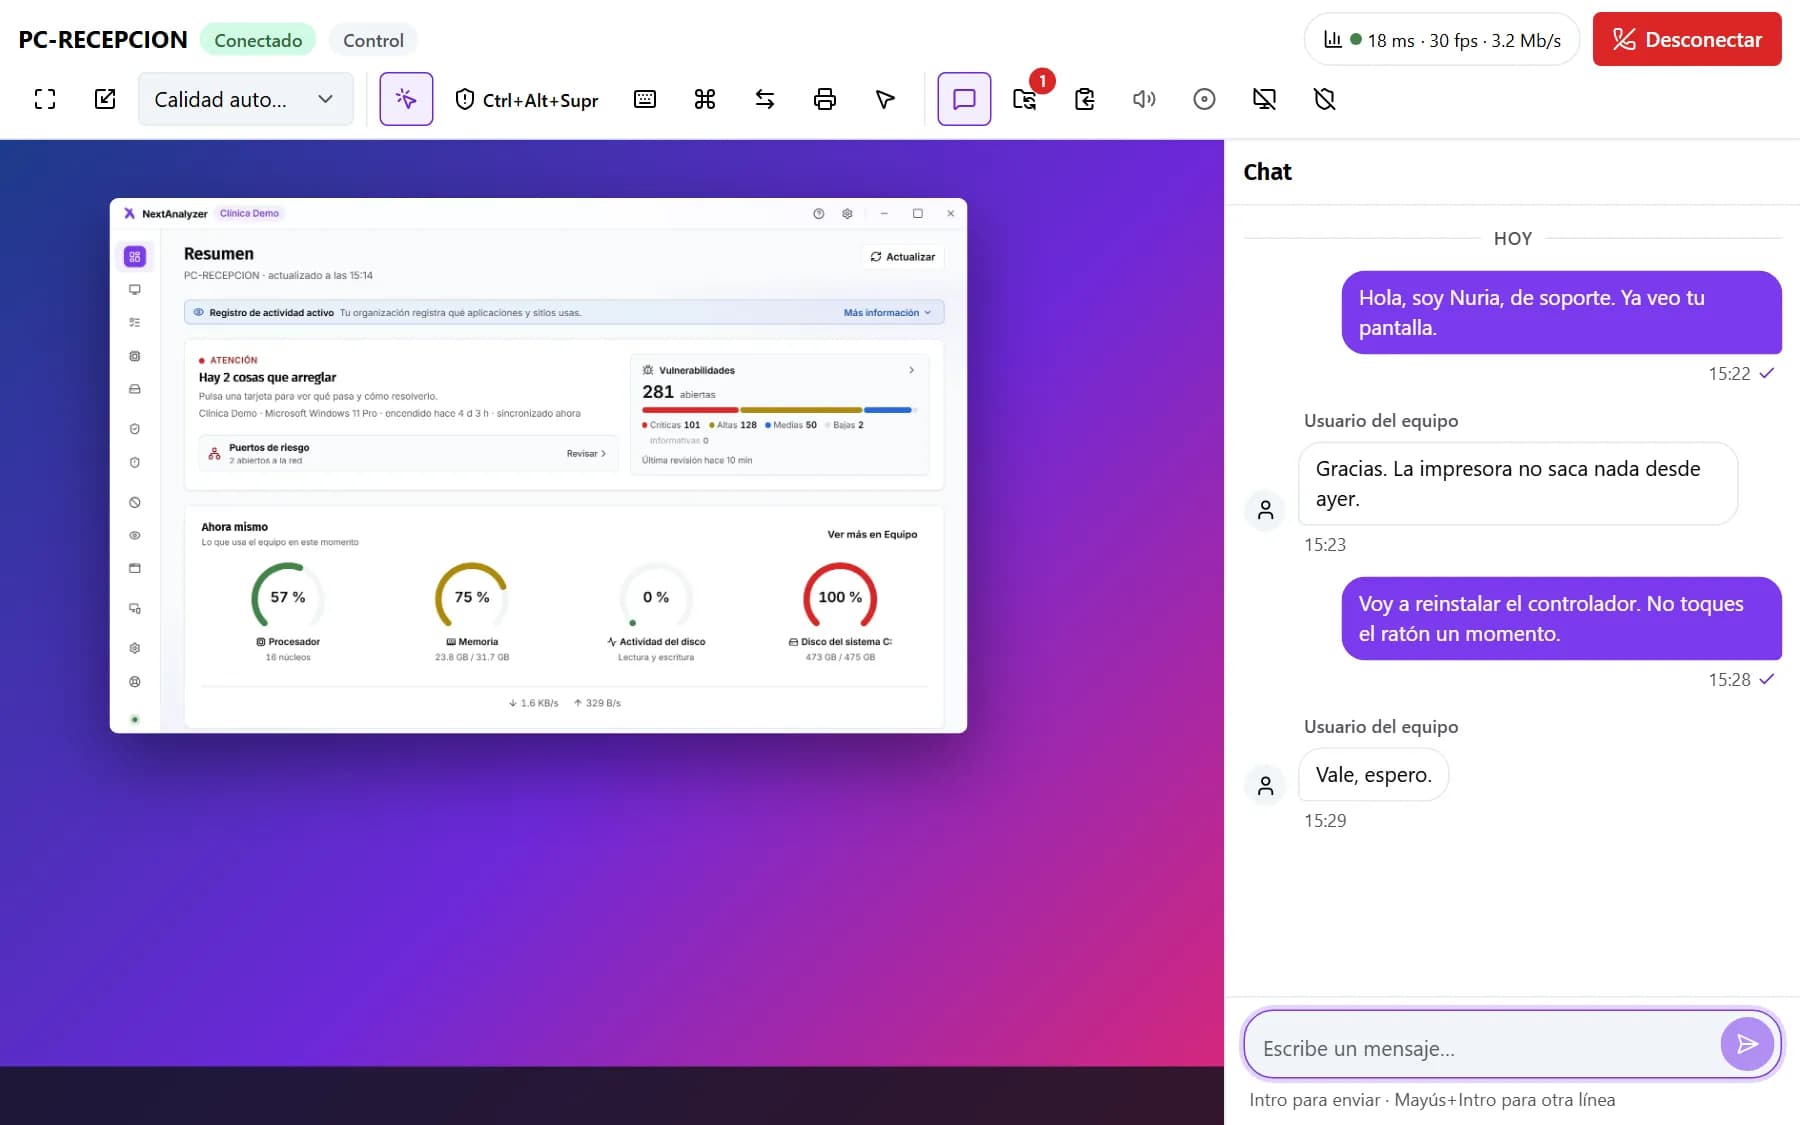The image size is (1800, 1125).
Task: Open chip icon in NextAnalyzer sidebar
Action: point(135,356)
